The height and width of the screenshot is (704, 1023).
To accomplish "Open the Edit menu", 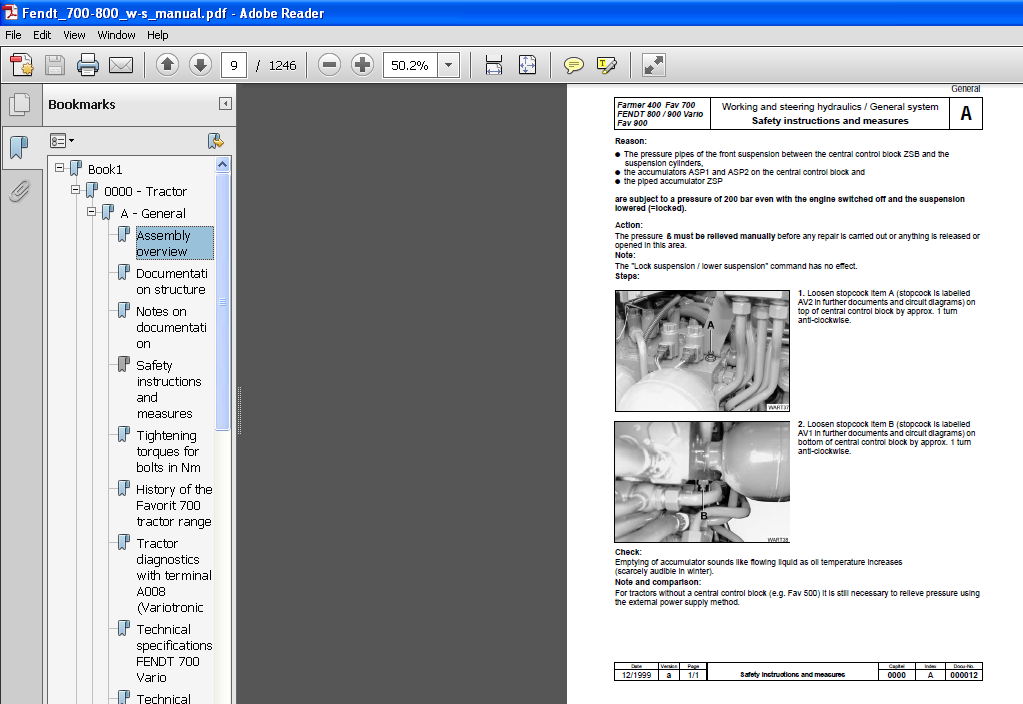I will (x=42, y=35).
